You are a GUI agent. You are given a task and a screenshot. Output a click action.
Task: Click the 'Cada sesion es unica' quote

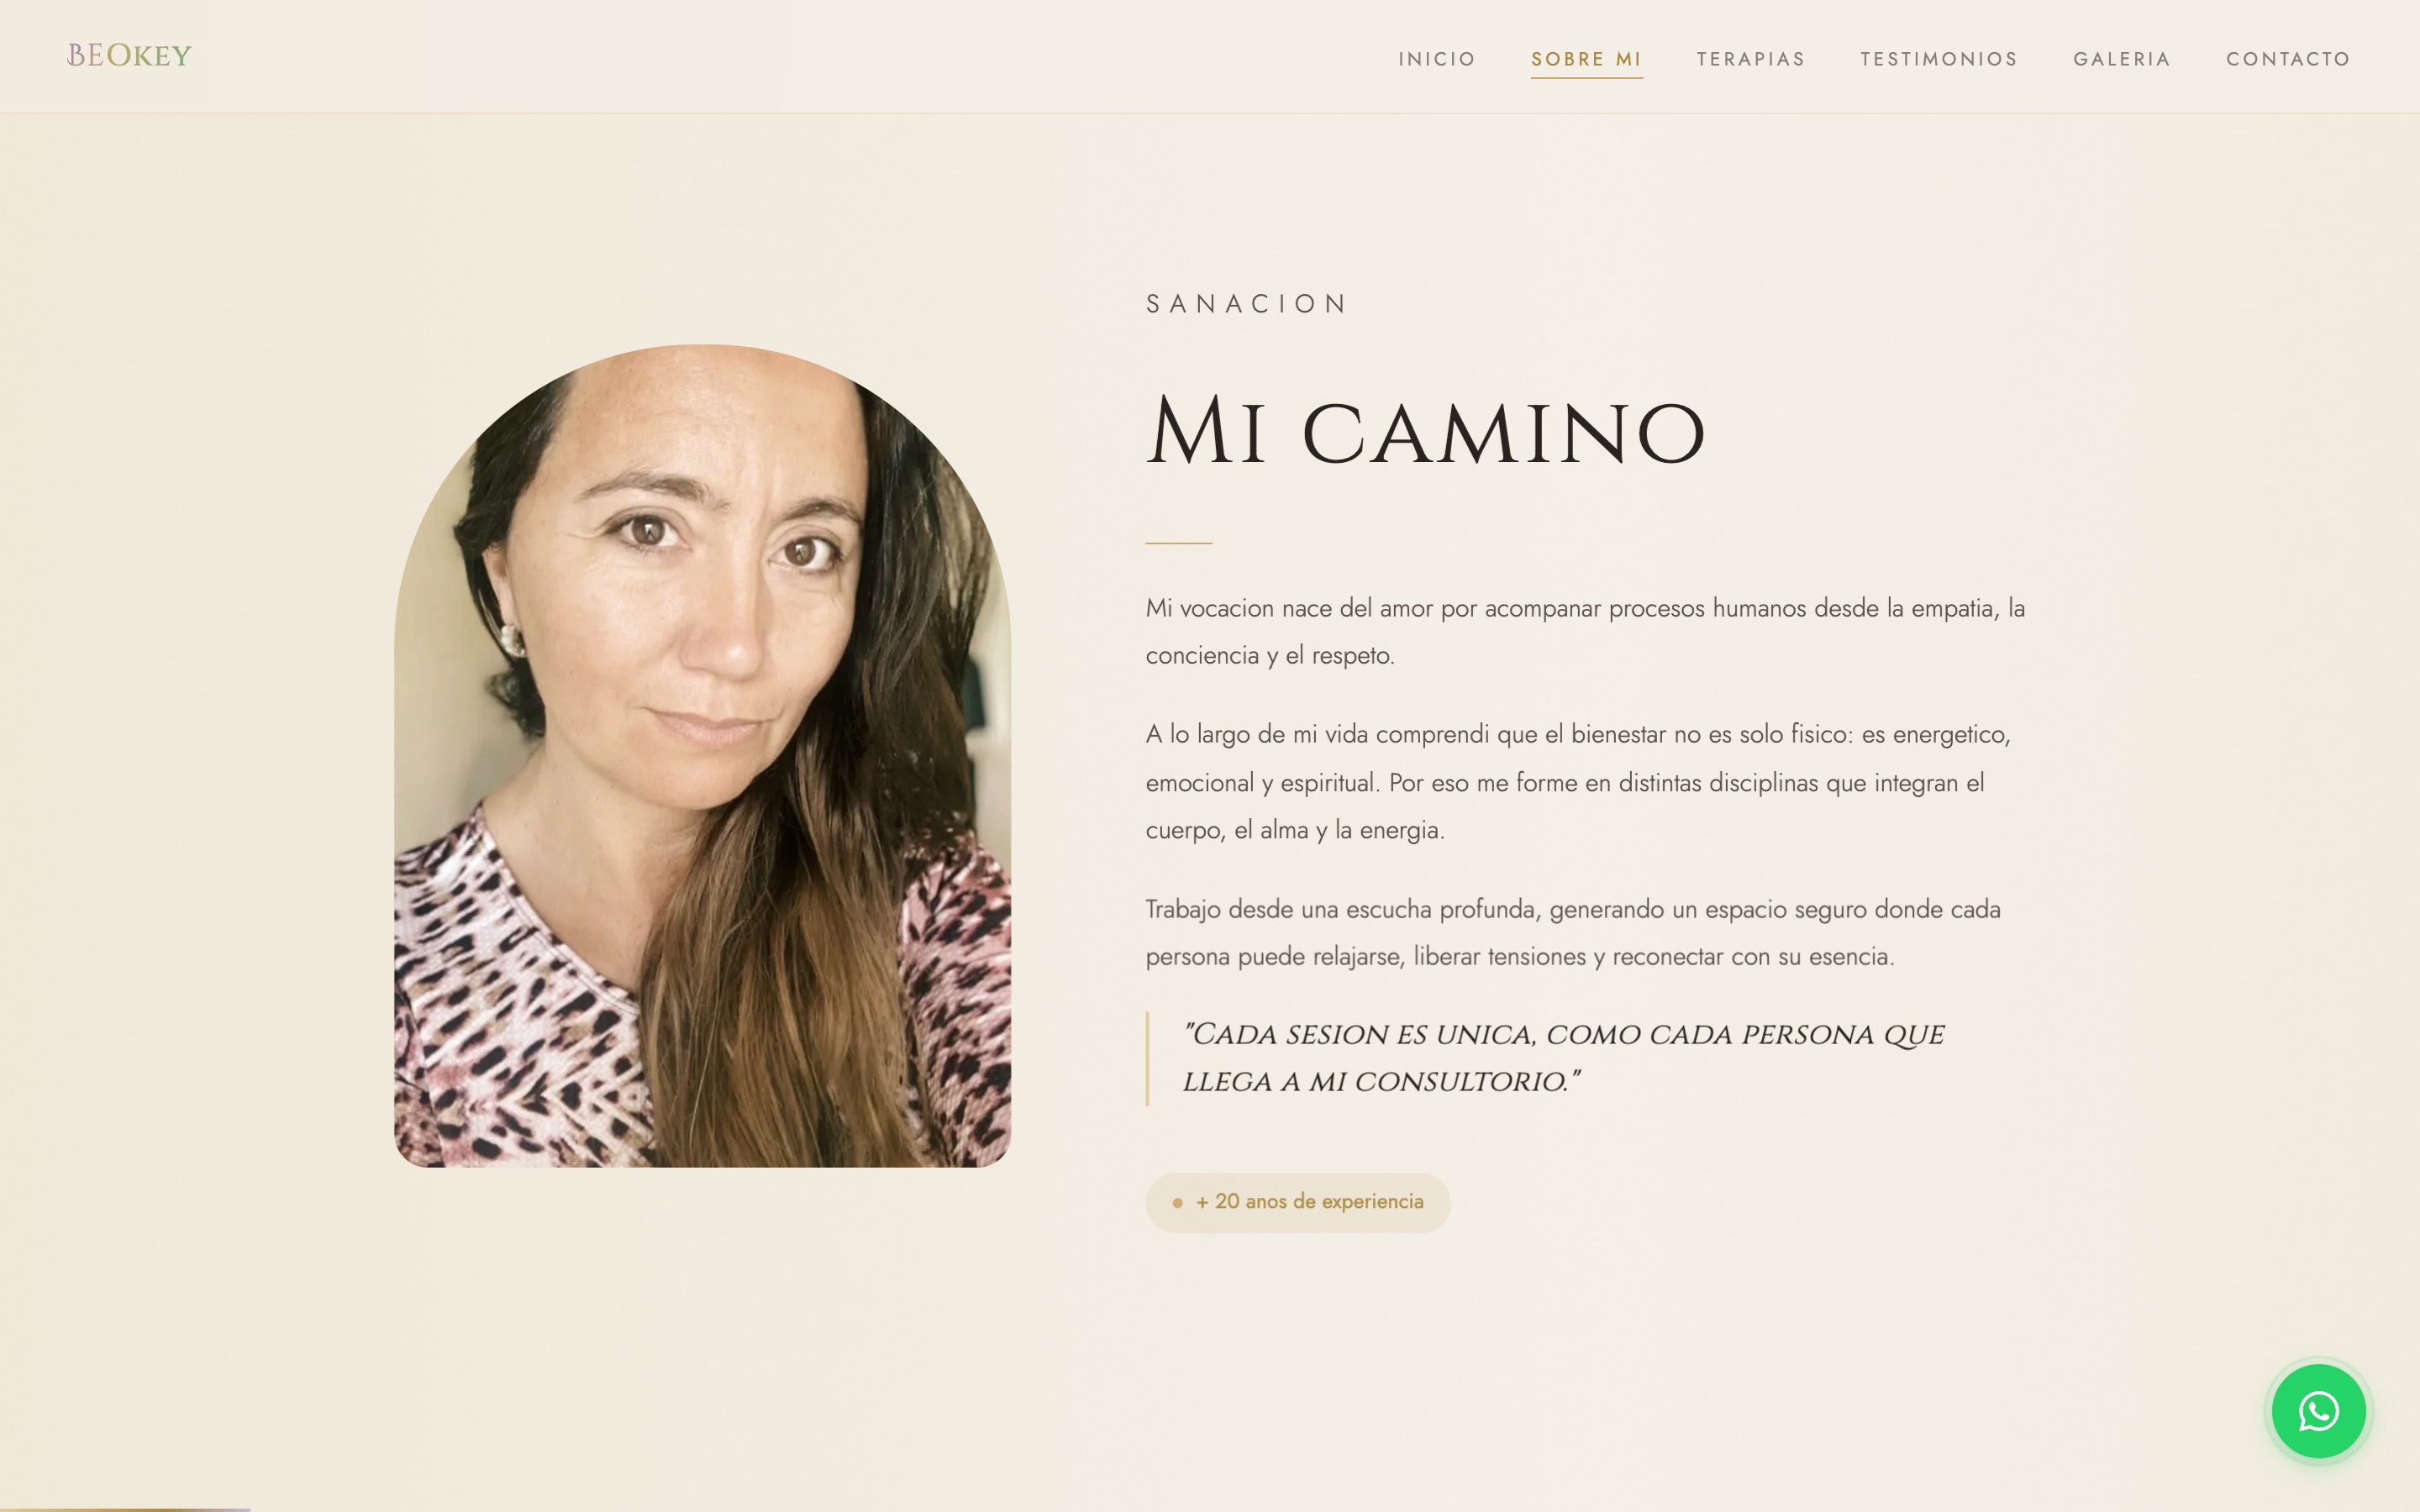[1563, 1058]
